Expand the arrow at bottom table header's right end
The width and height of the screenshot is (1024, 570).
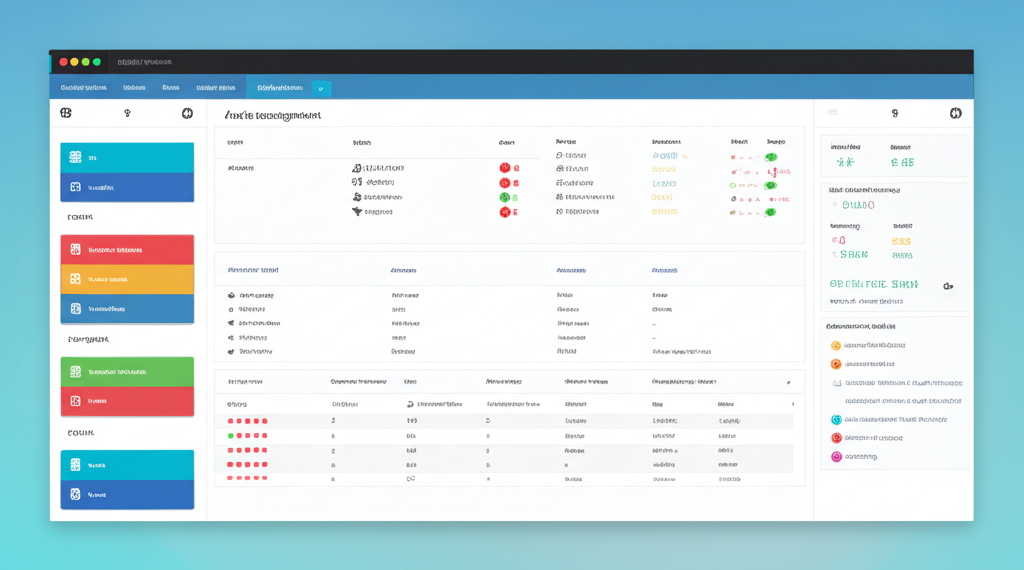tap(788, 382)
